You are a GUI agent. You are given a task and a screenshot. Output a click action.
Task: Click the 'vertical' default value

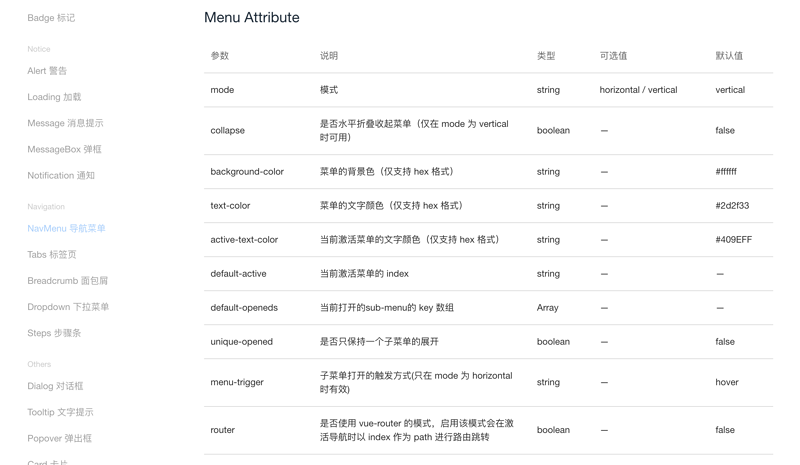pos(730,90)
